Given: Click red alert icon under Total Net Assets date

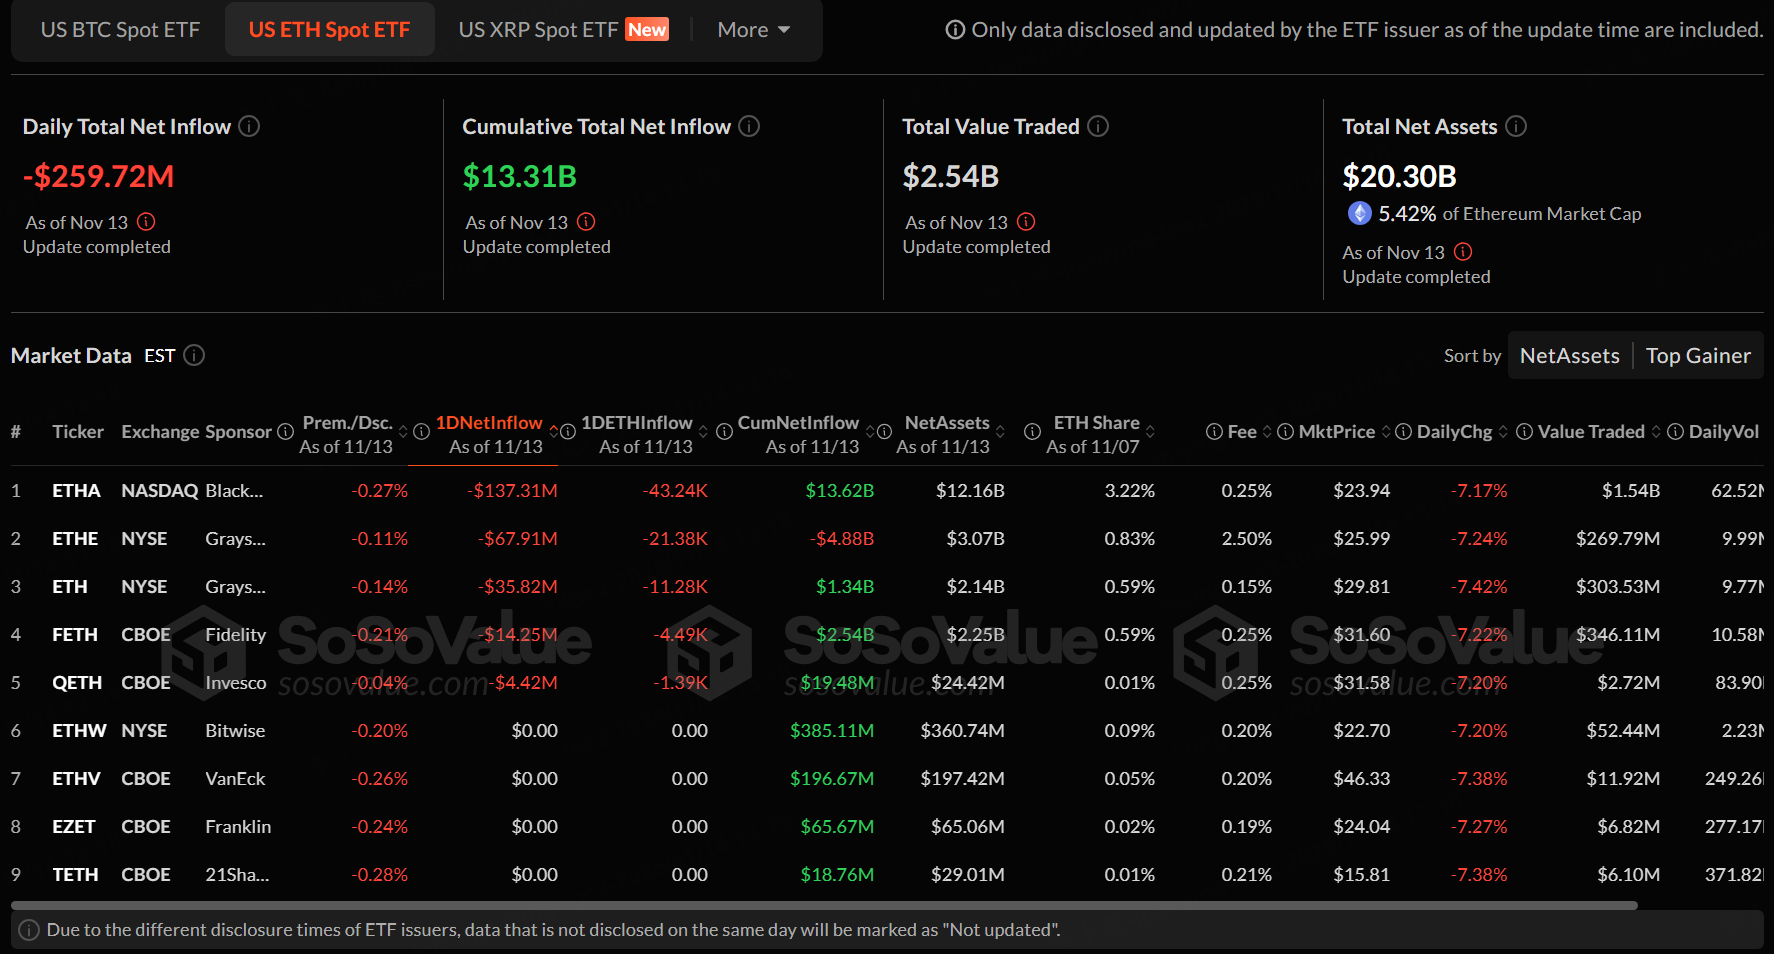Looking at the screenshot, I should [x=1463, y=252].
